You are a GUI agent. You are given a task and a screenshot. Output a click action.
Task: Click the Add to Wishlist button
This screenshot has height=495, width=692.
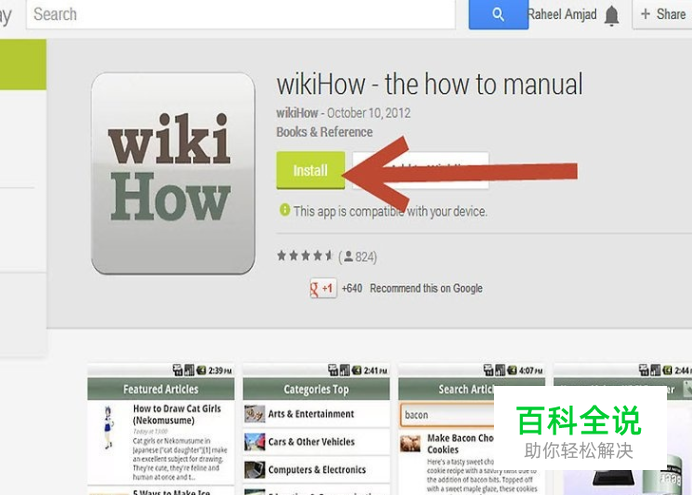click(420, 170)
